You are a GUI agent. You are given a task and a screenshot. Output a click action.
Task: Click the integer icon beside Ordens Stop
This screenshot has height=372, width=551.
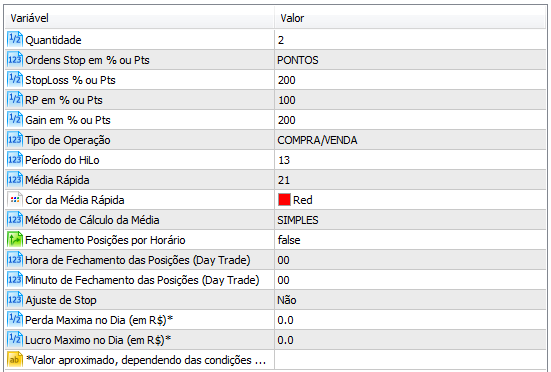click(15, 60)
